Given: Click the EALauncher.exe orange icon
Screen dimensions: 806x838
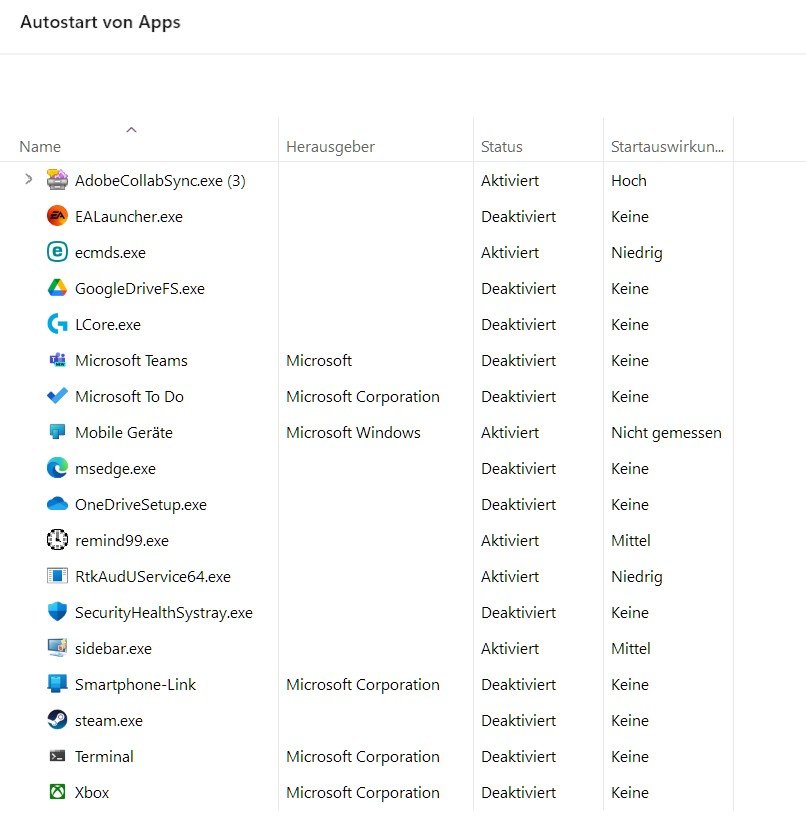Looking at the screenshot, I should click(x=57, y=216).
